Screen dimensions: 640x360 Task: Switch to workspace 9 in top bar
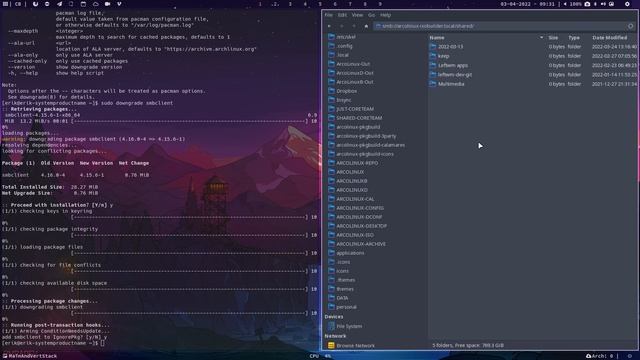pos(380,4)
